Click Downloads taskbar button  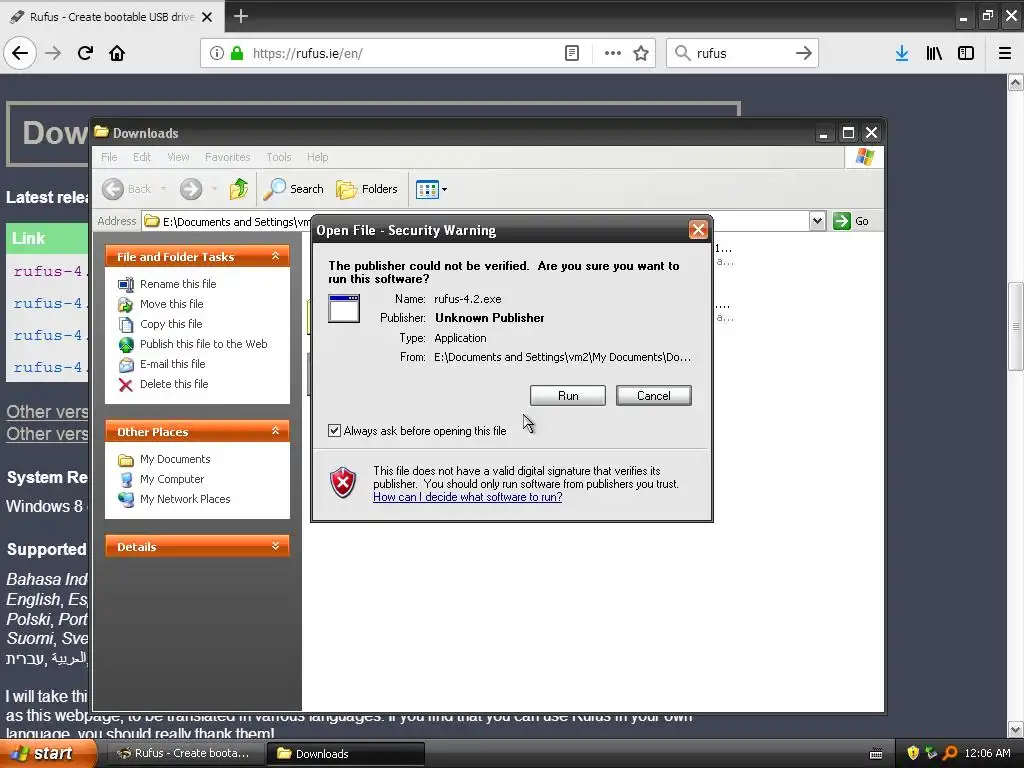click(x=346, y=754)
